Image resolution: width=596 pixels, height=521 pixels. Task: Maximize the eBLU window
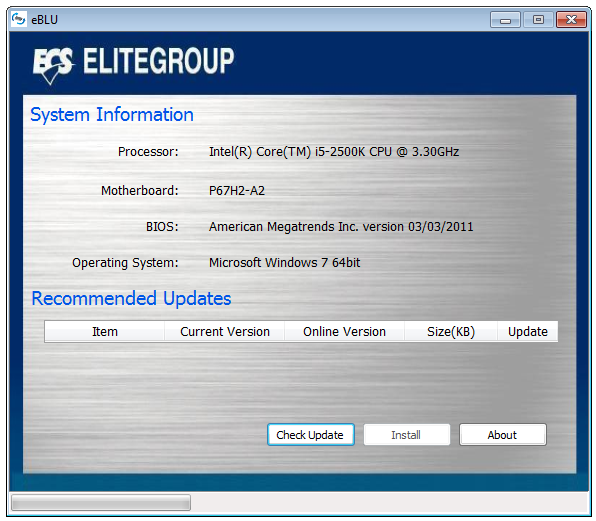click(538, 20)
